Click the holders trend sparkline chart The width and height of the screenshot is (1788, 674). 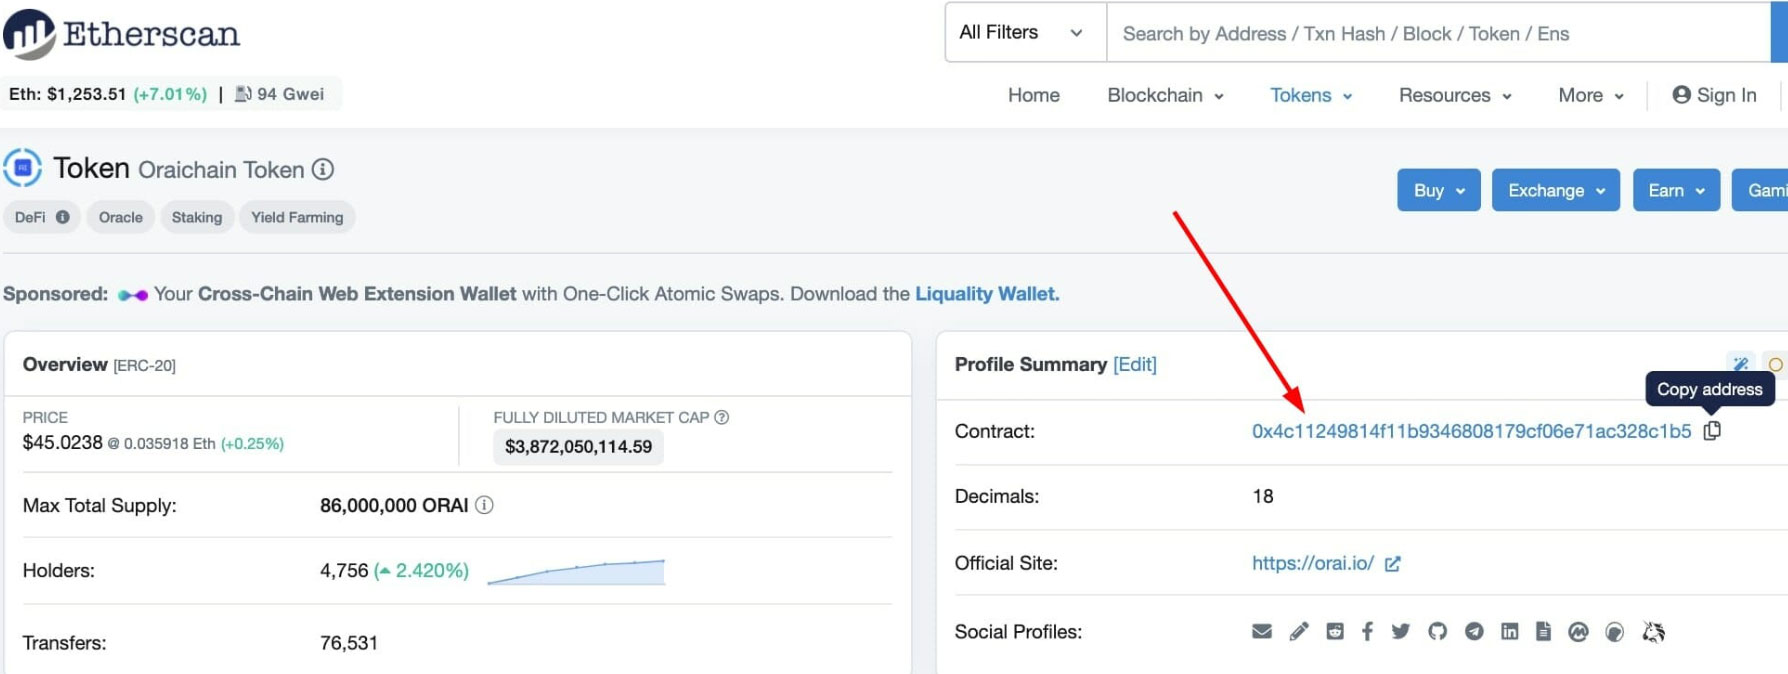(x=576, y=572)
